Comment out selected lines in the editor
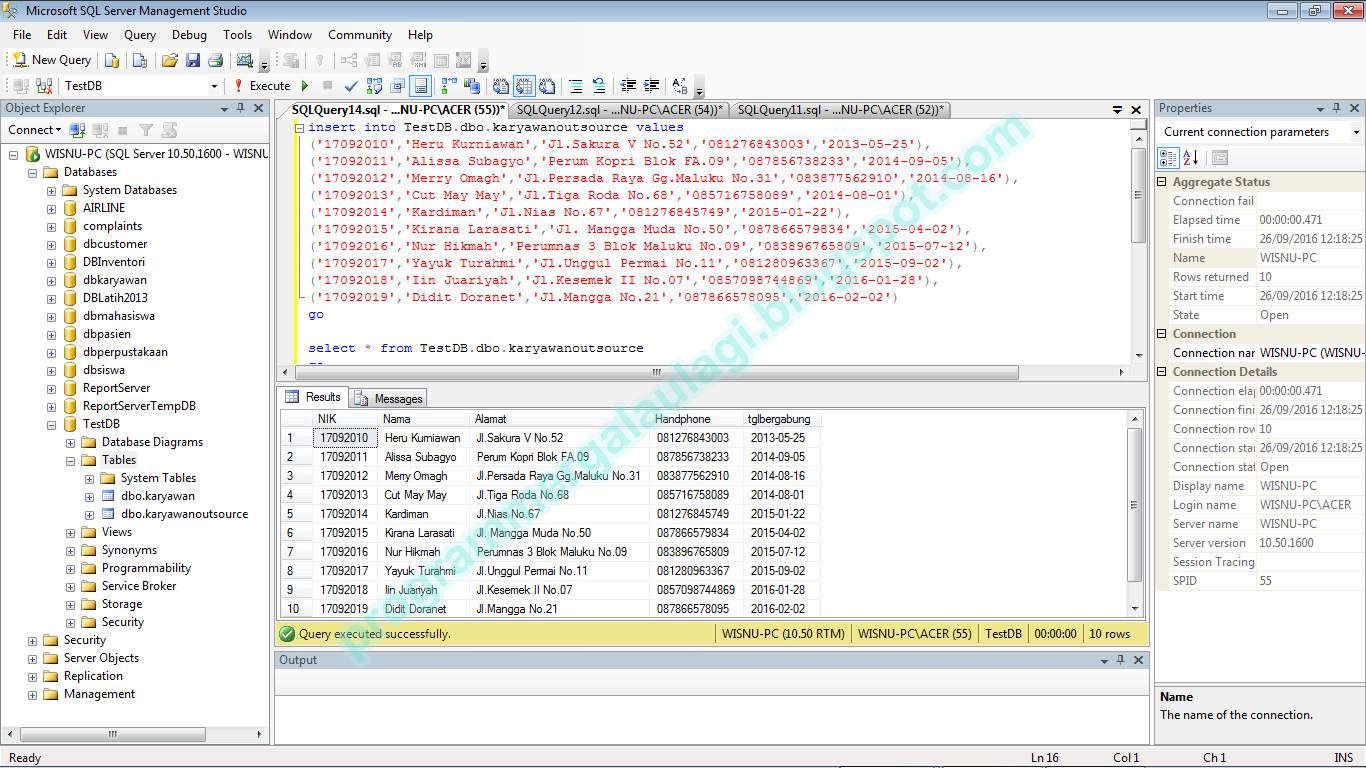 [x=576, y=86]
